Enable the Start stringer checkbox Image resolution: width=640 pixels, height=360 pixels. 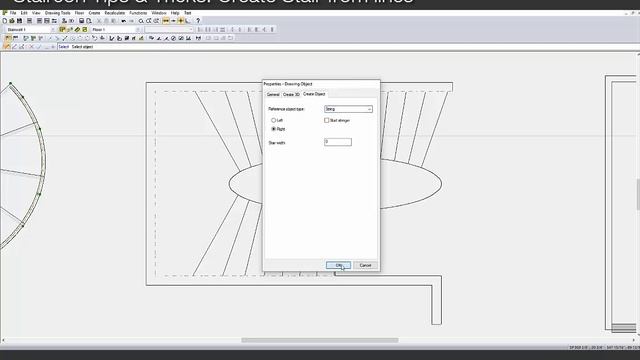tap(327, 120)
